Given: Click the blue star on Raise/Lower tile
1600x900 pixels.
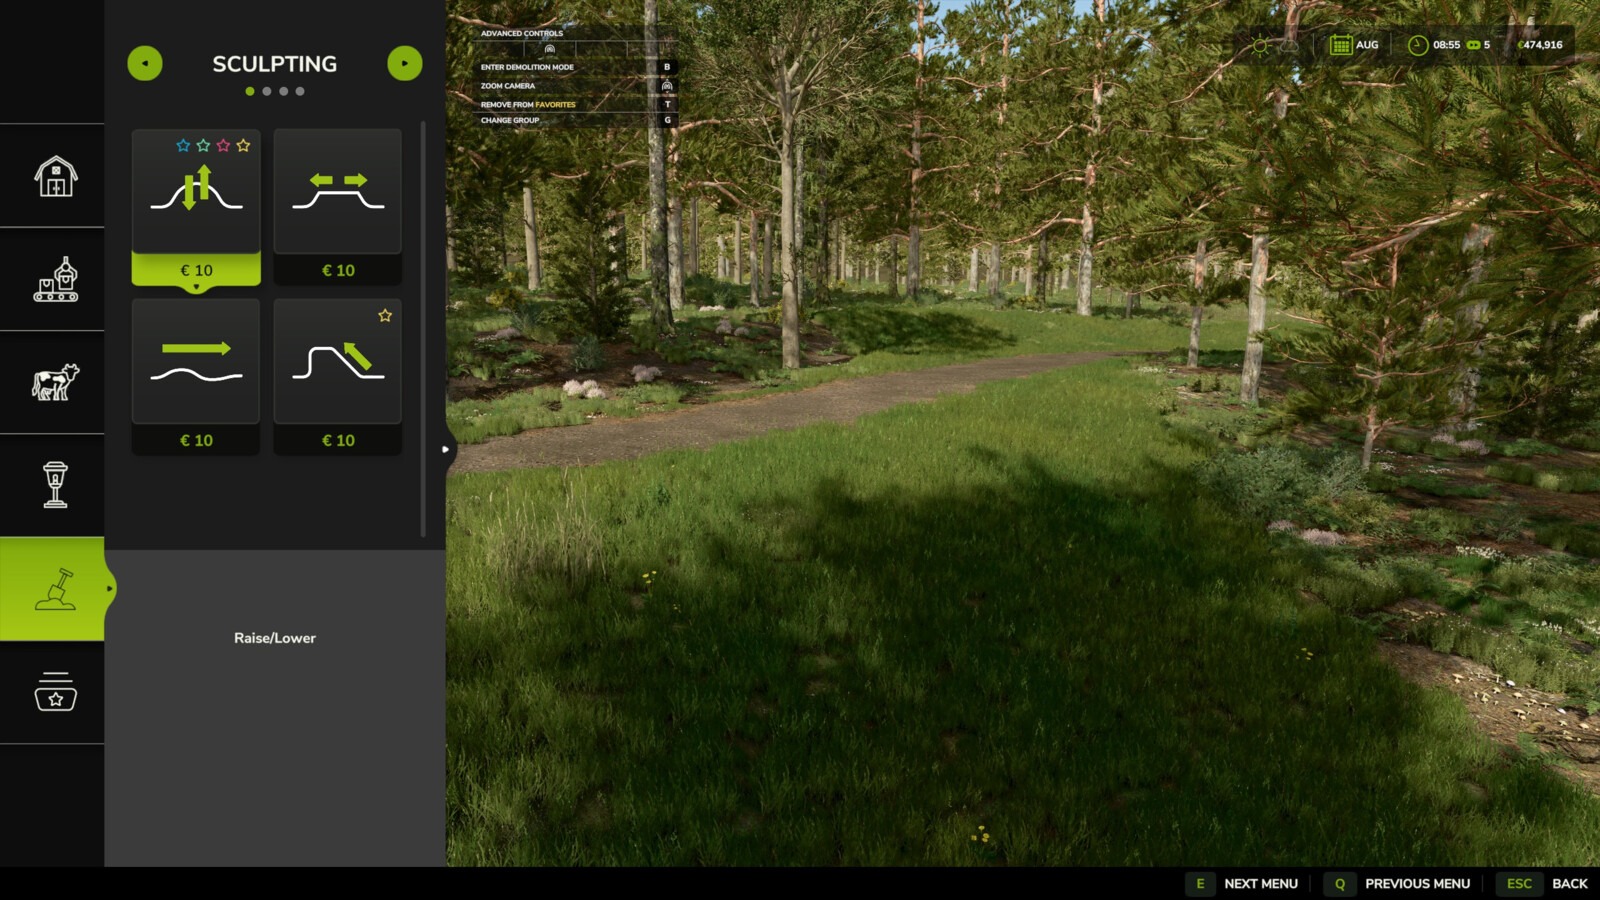Looking at the screenshot, I should 183,146.
